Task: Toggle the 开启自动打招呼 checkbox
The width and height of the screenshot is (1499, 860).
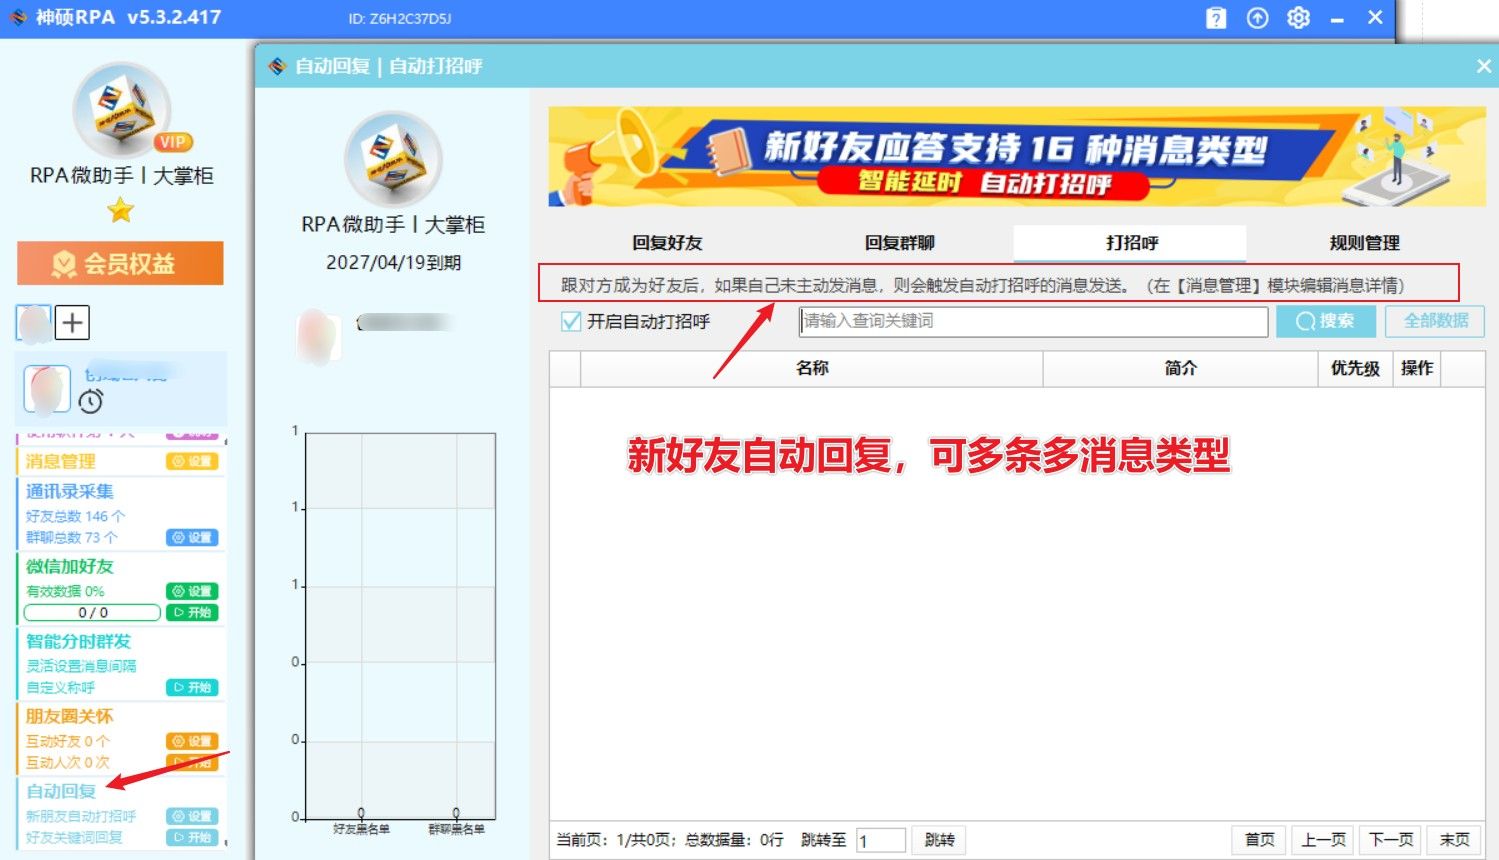Action: (571, 322)
